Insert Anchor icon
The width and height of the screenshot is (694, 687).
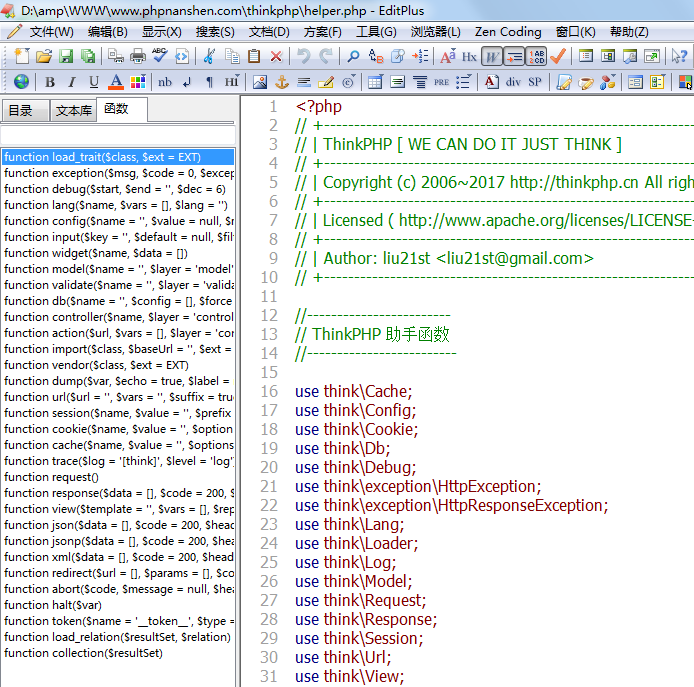pos(282,82)
